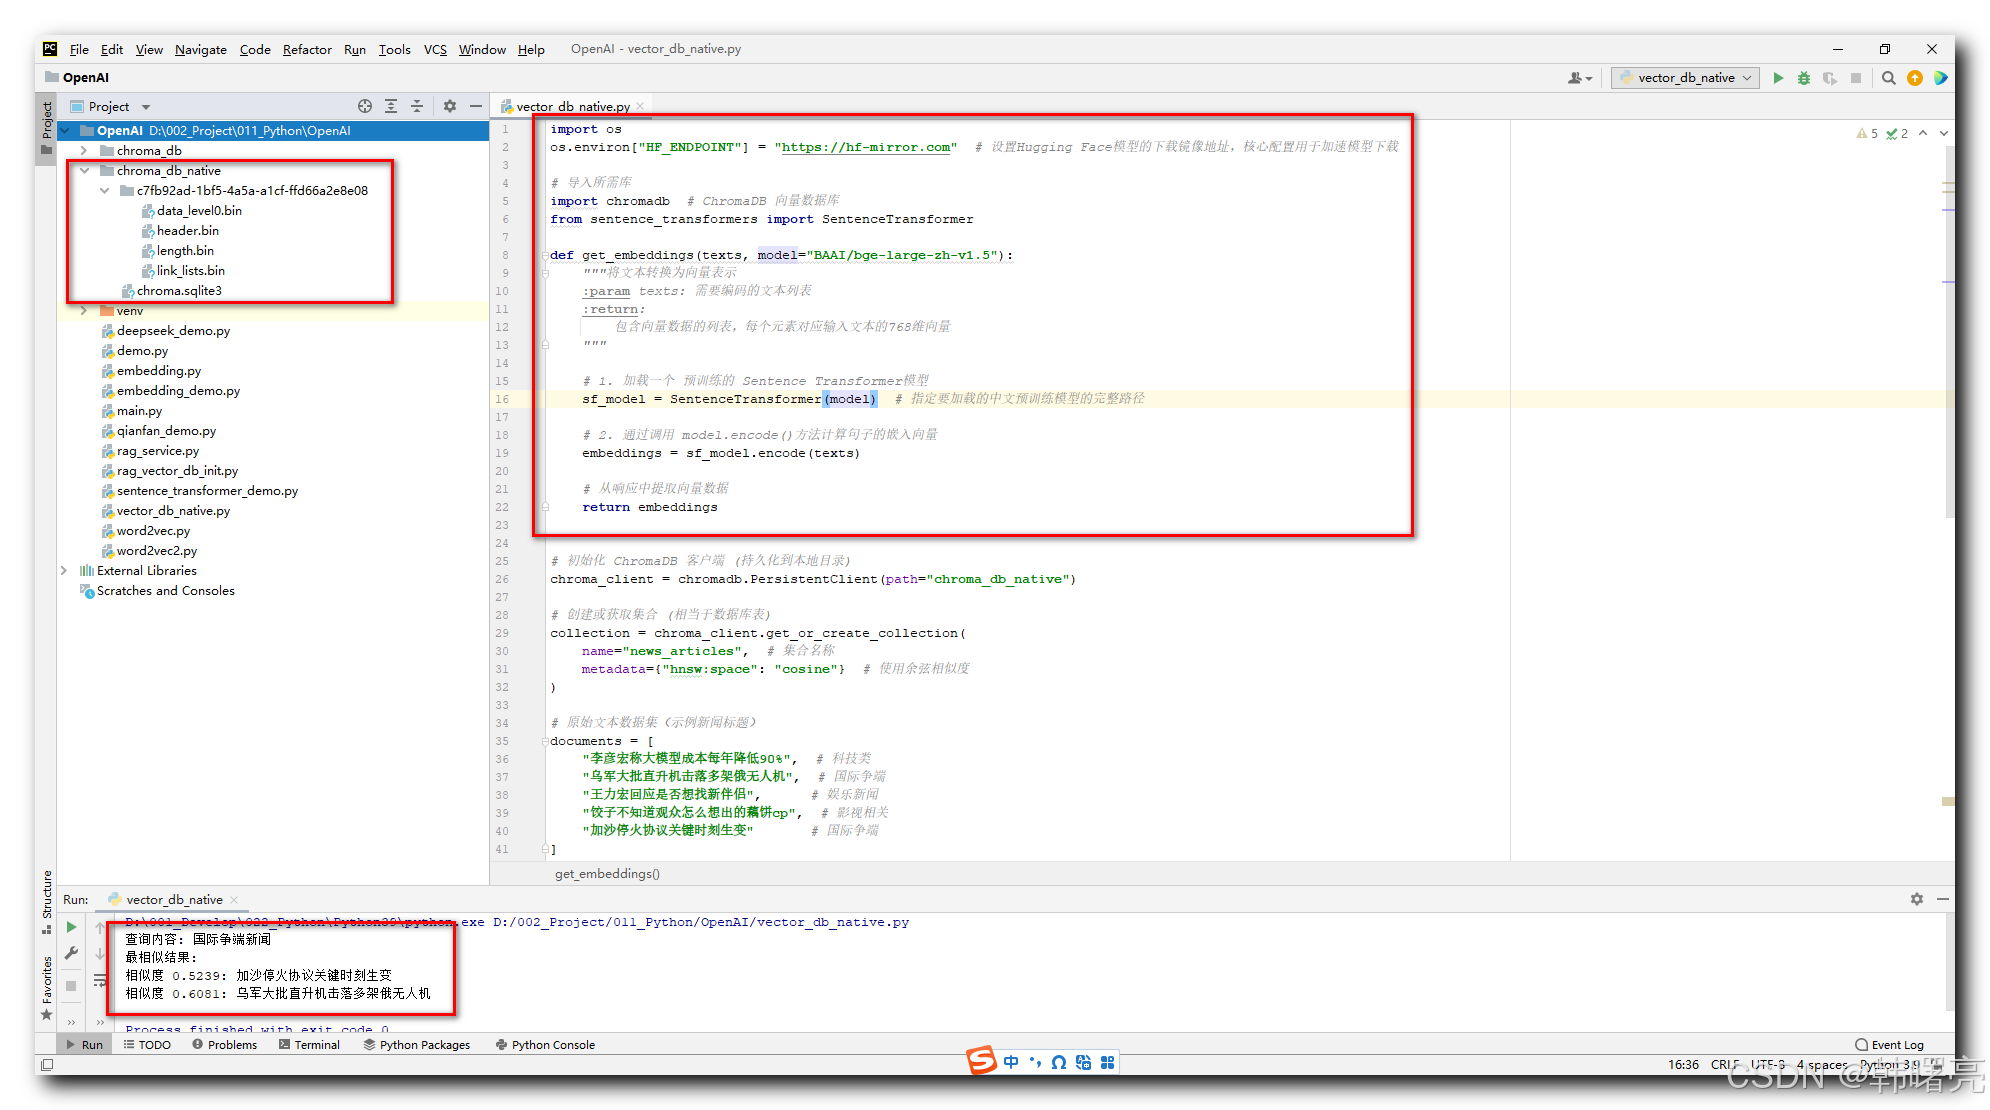Open the Refactor menu

click(x=306, y=49)
